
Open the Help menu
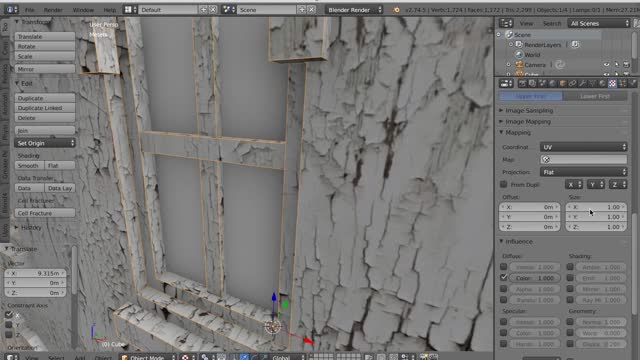(x=109, y=10)
